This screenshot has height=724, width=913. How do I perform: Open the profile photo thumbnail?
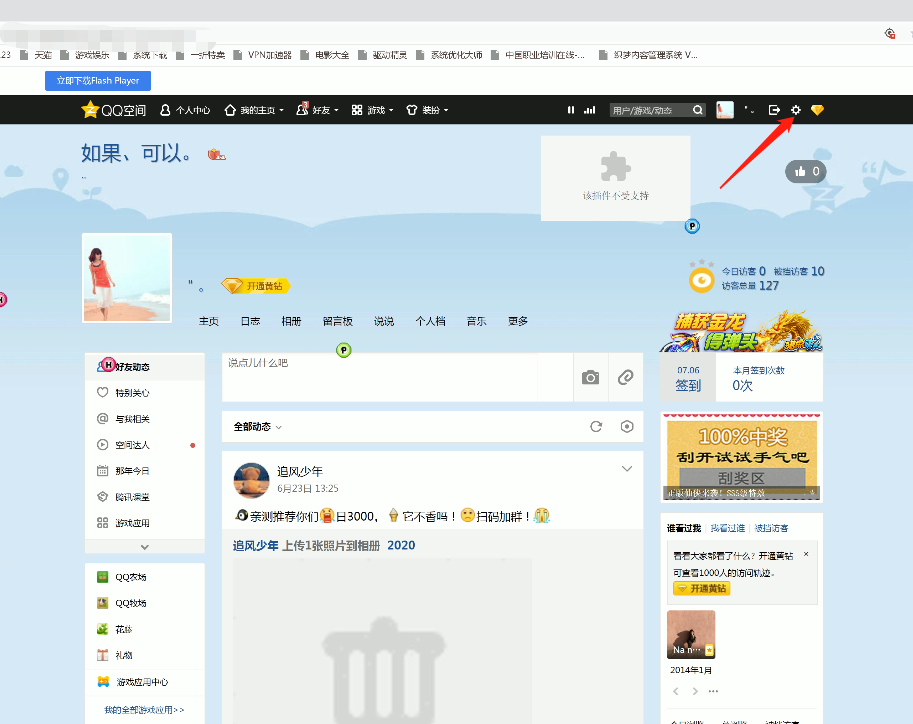tap(127, 278)
